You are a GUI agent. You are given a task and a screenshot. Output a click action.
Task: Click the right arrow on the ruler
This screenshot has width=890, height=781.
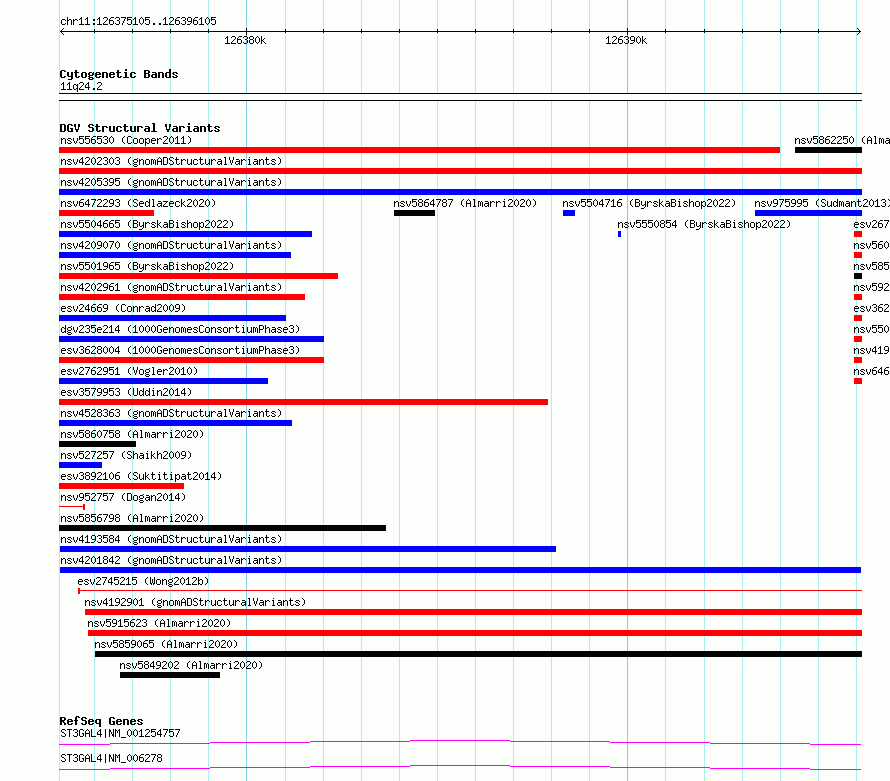click(x=859, y=31)
